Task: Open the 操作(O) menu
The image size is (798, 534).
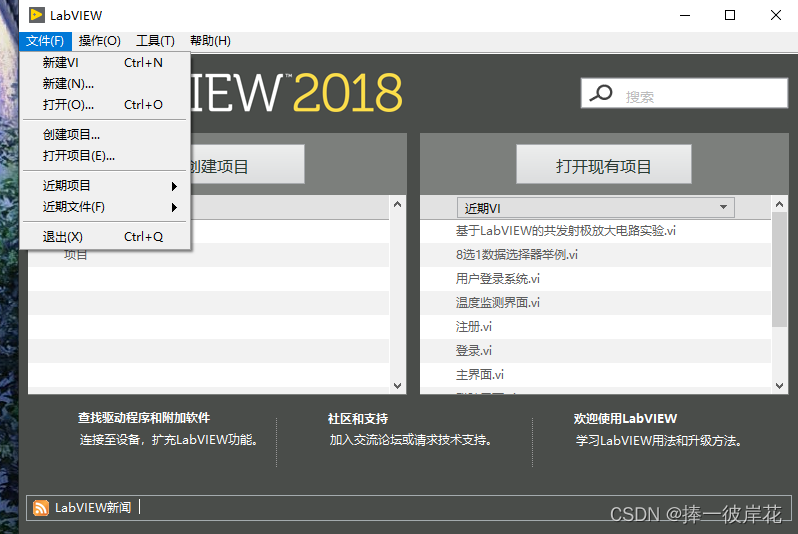Action: 100,41
